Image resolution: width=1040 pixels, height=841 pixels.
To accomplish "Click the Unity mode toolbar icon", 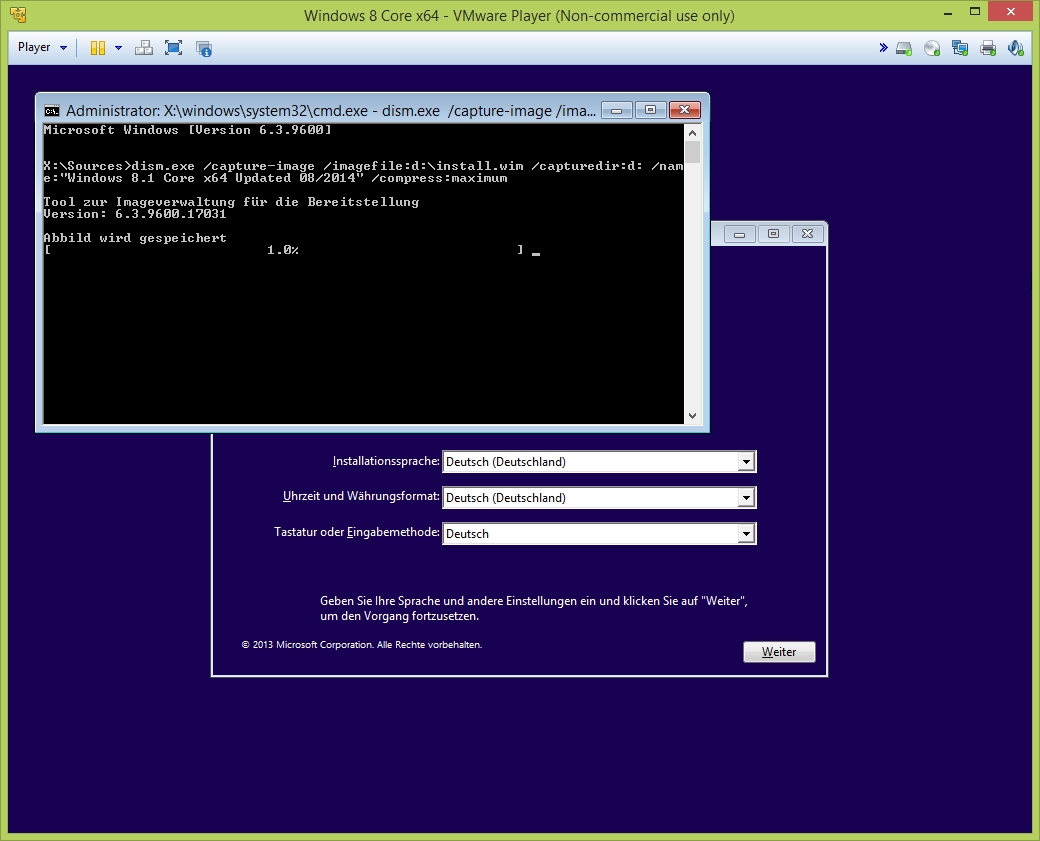I will pyautogui.click(x=204, y=48).
